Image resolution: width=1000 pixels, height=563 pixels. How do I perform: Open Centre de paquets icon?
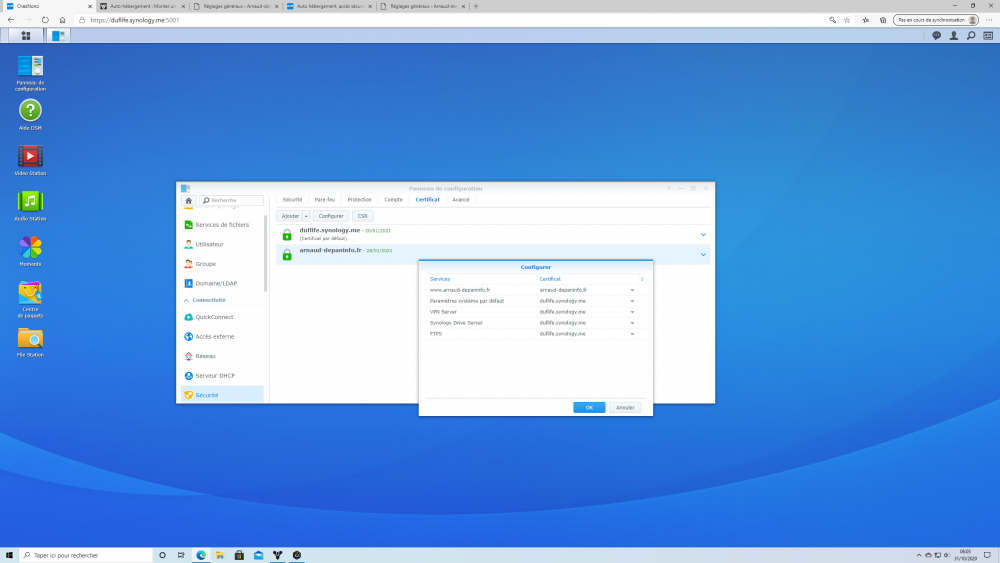(x=30, y=292)
